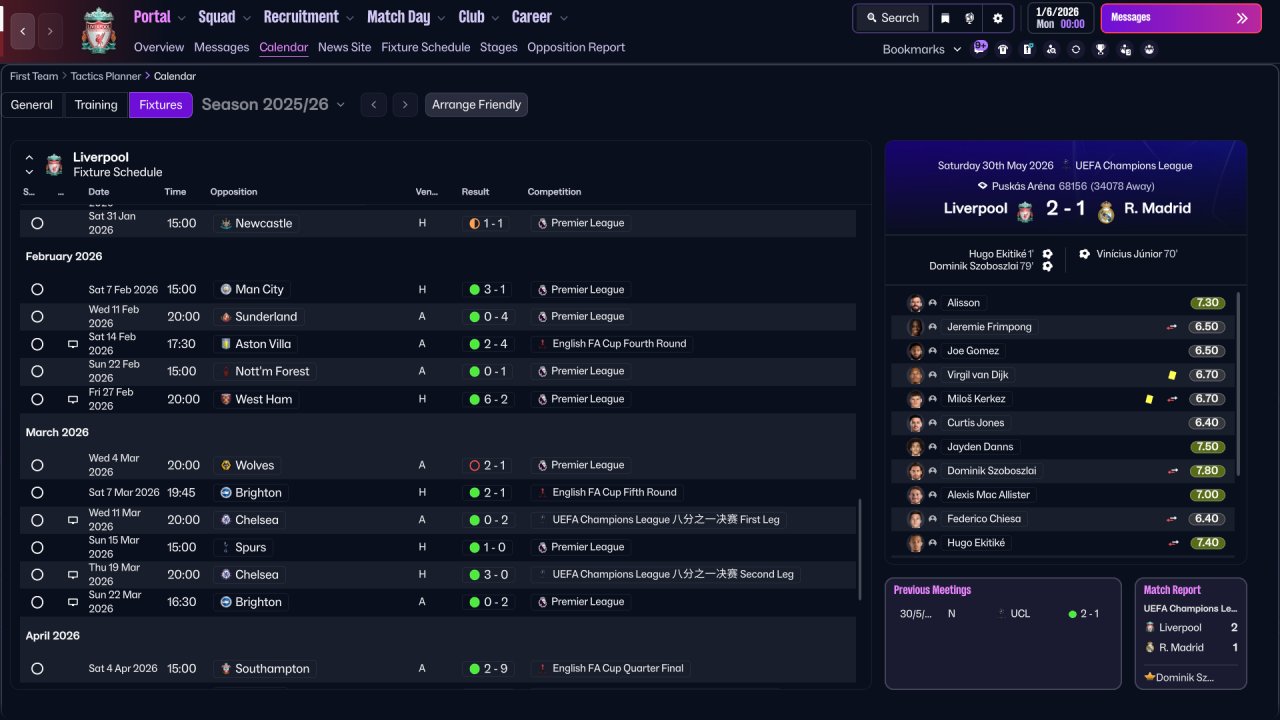
Task: Click TV icon on Brighton 22 Mar row
Action: (x=73, y=602)
